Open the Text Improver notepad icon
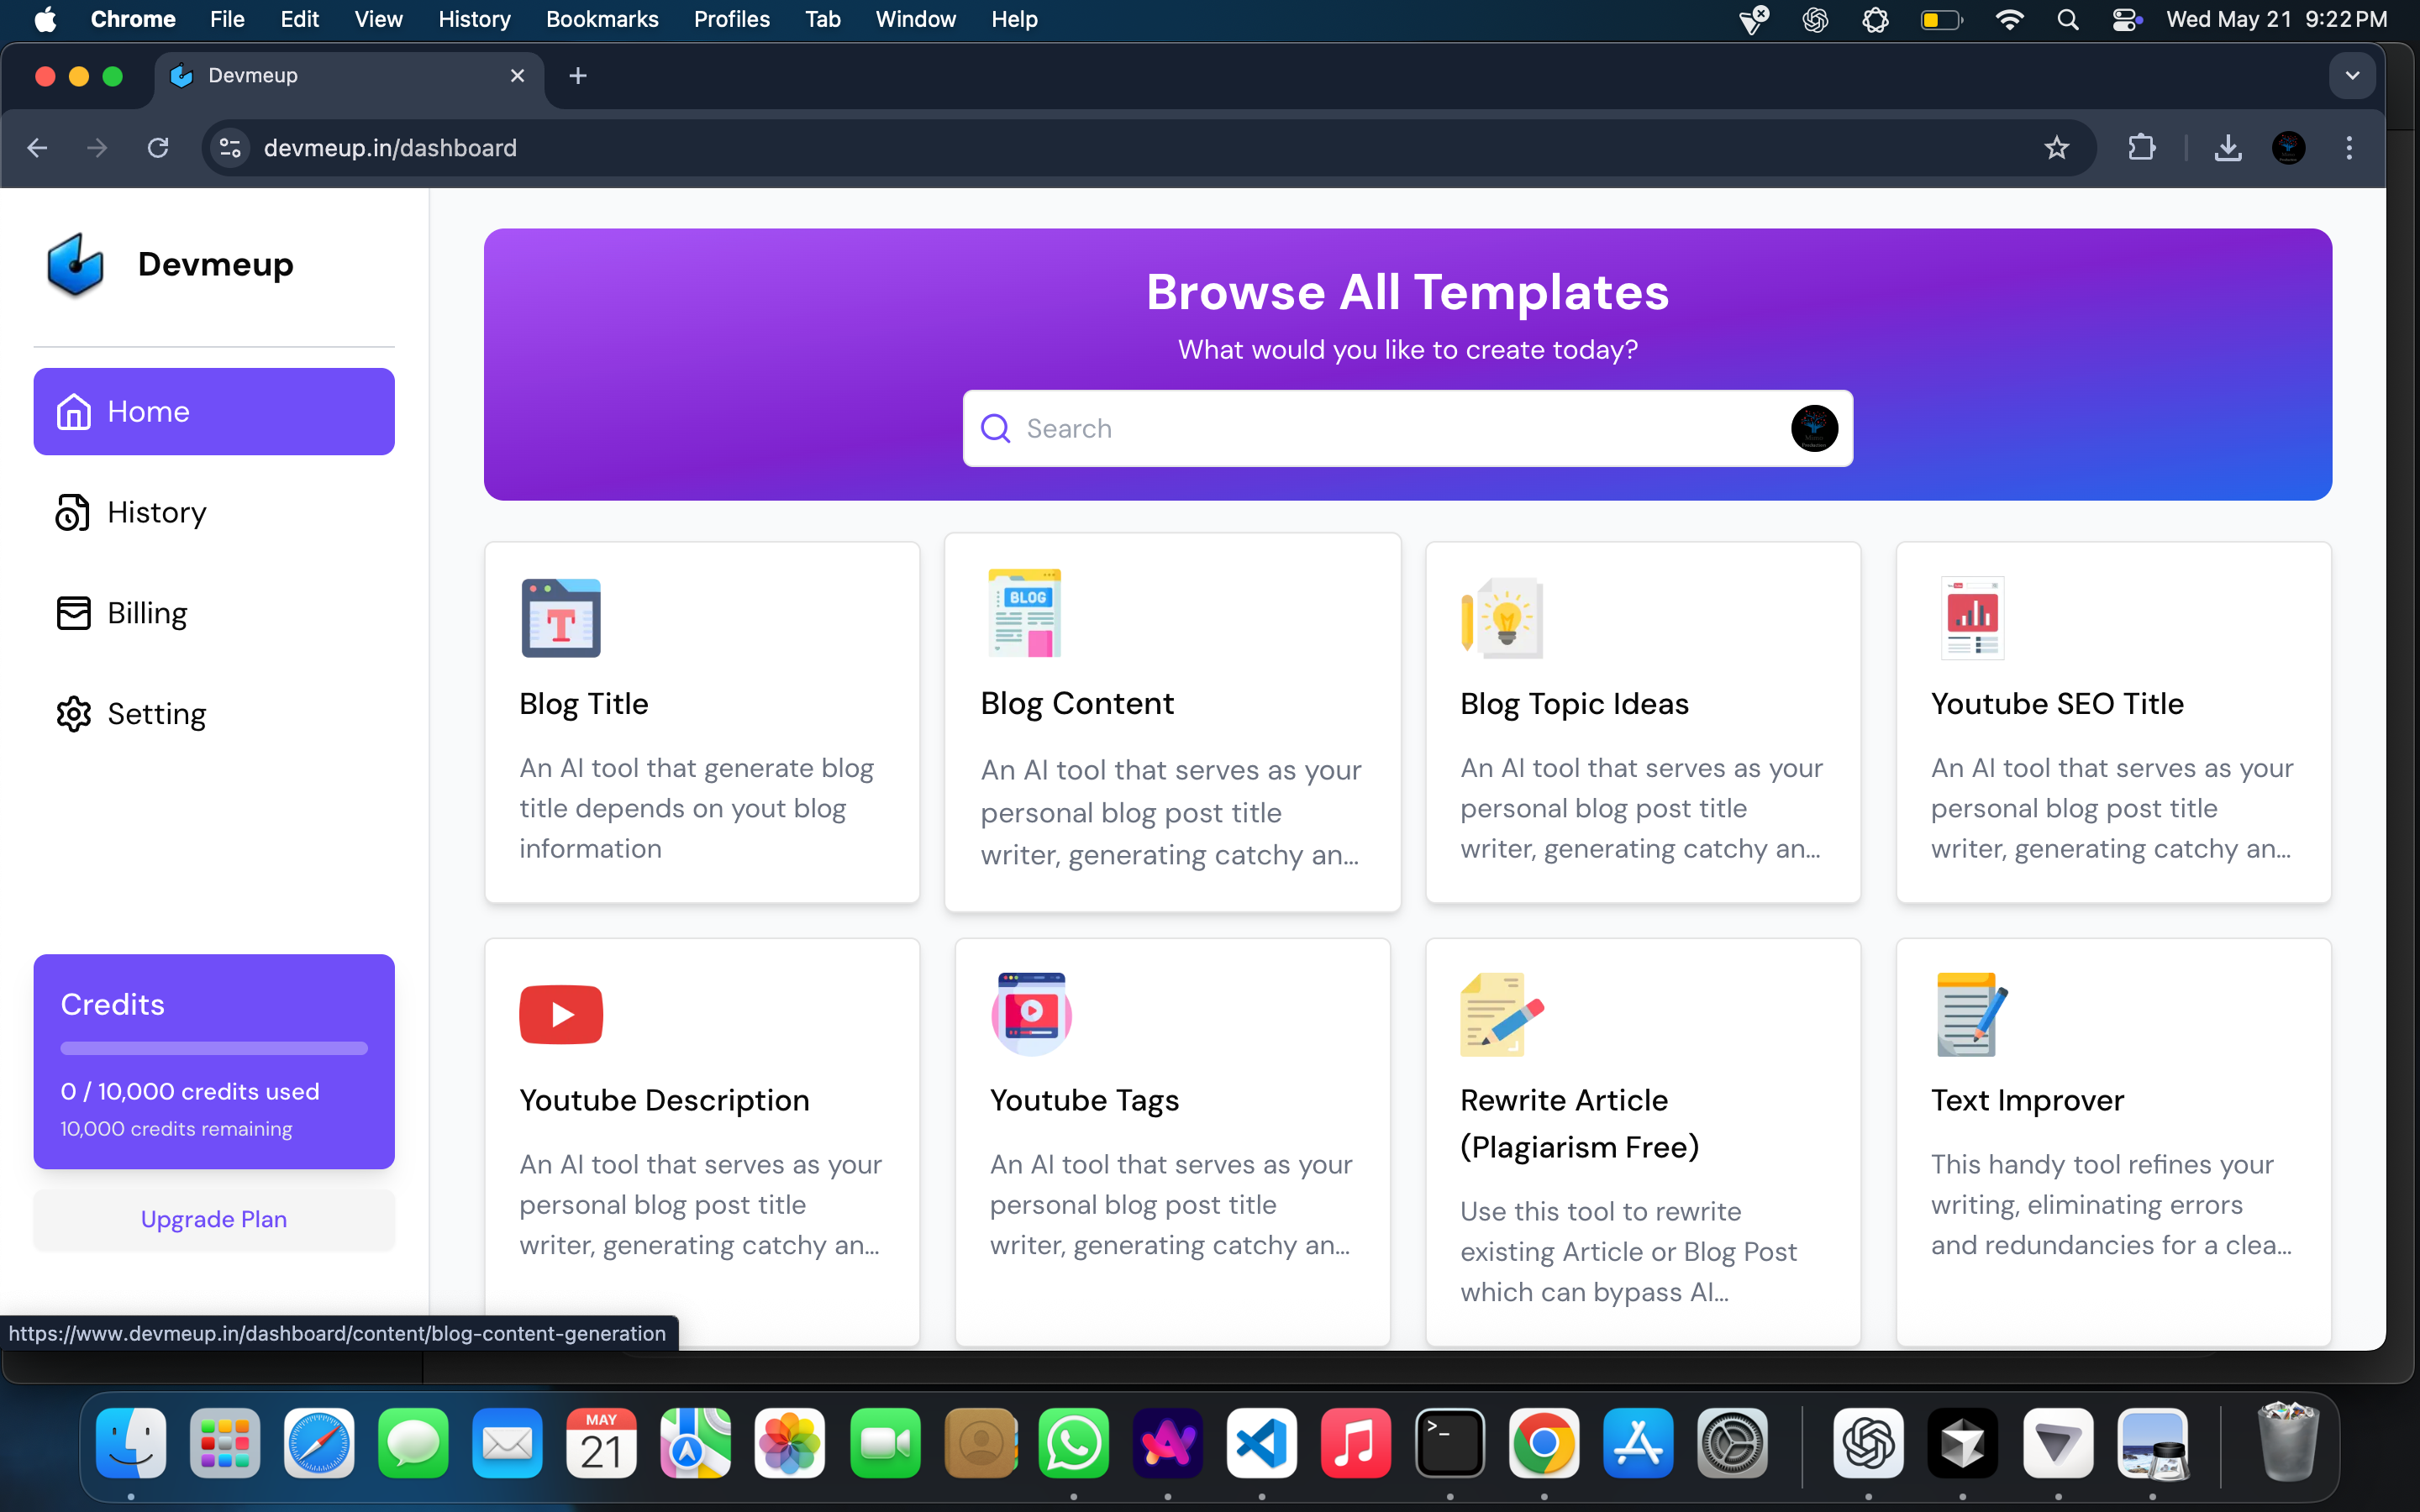 pos(1972,1014)
